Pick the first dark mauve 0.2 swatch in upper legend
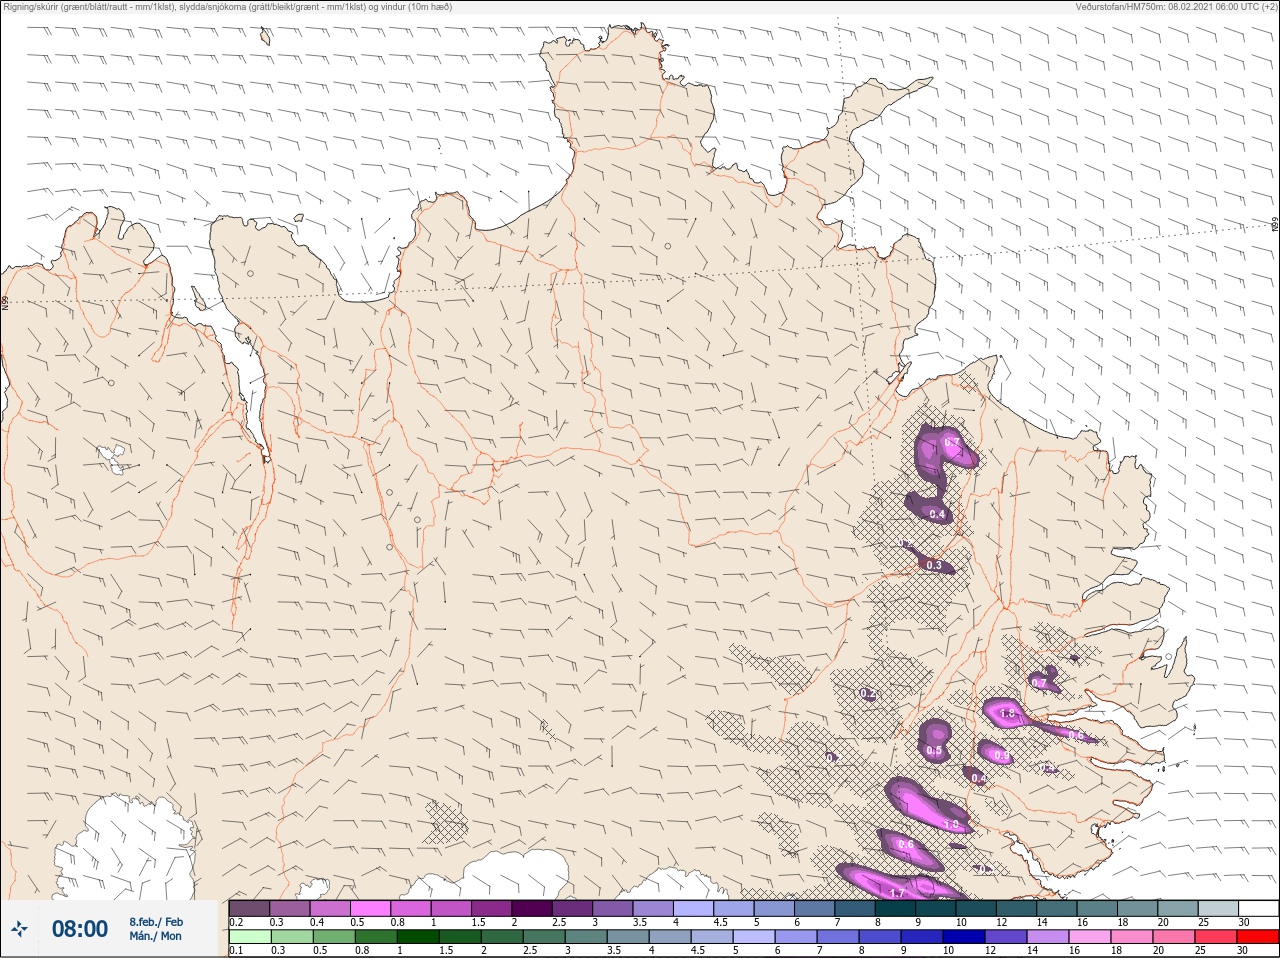 click(x=249, y=908)
